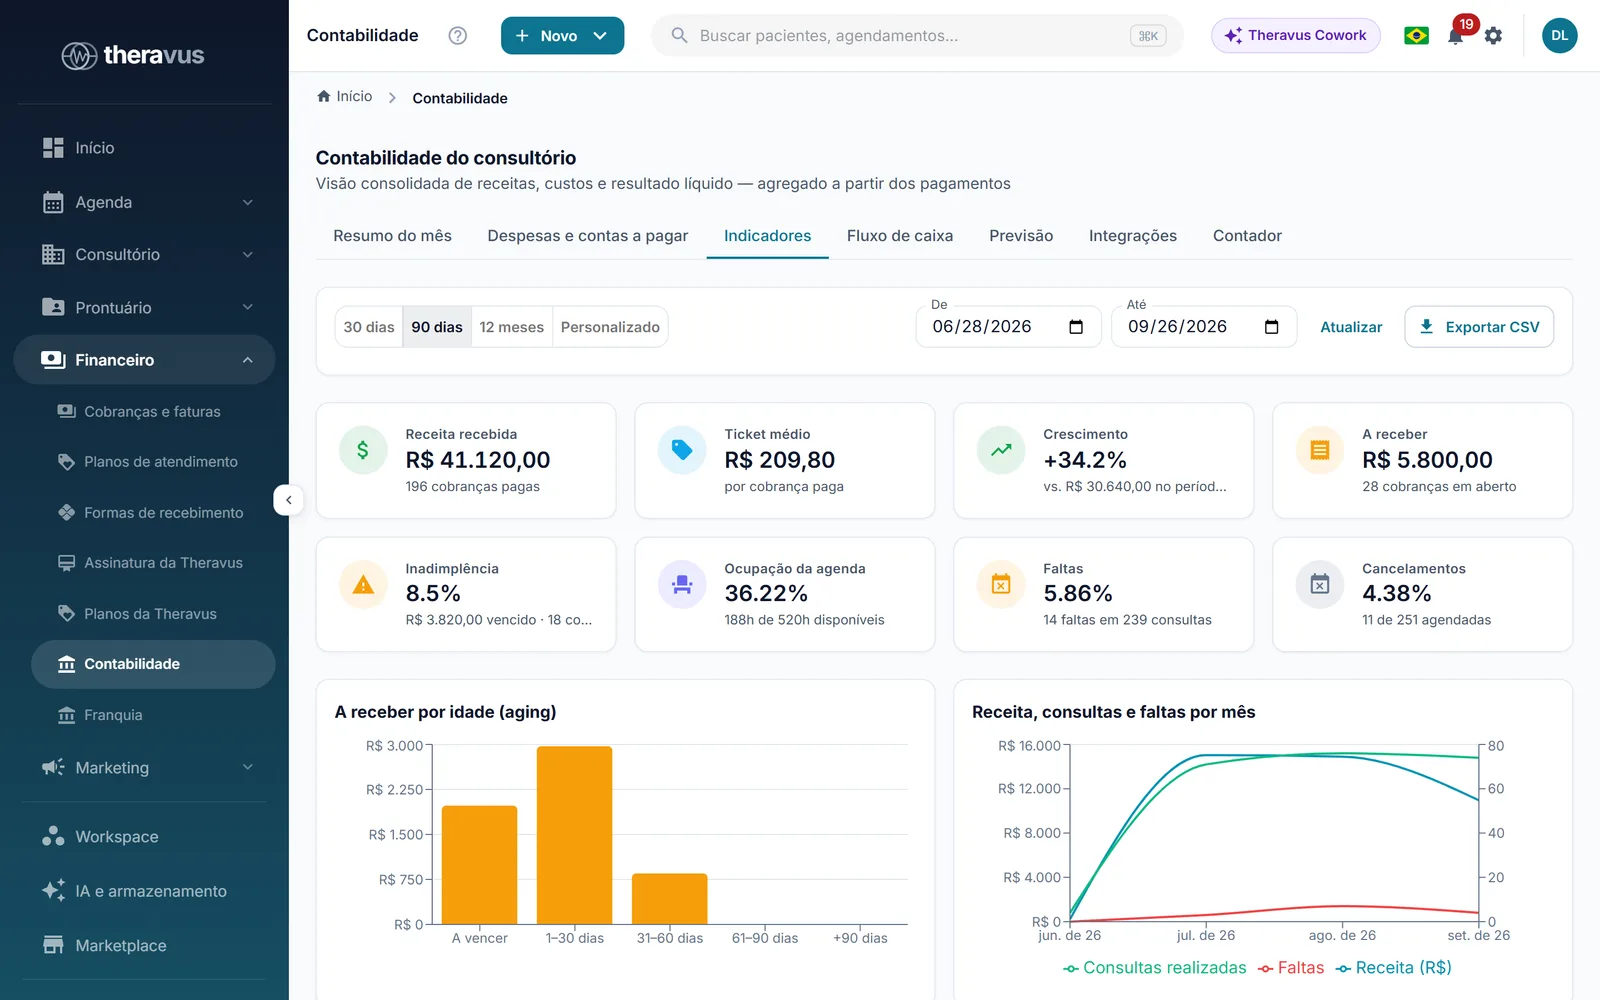Toggle the Faltas legend series
Screen dimensions: 1600x1000
click(1290, 968)
